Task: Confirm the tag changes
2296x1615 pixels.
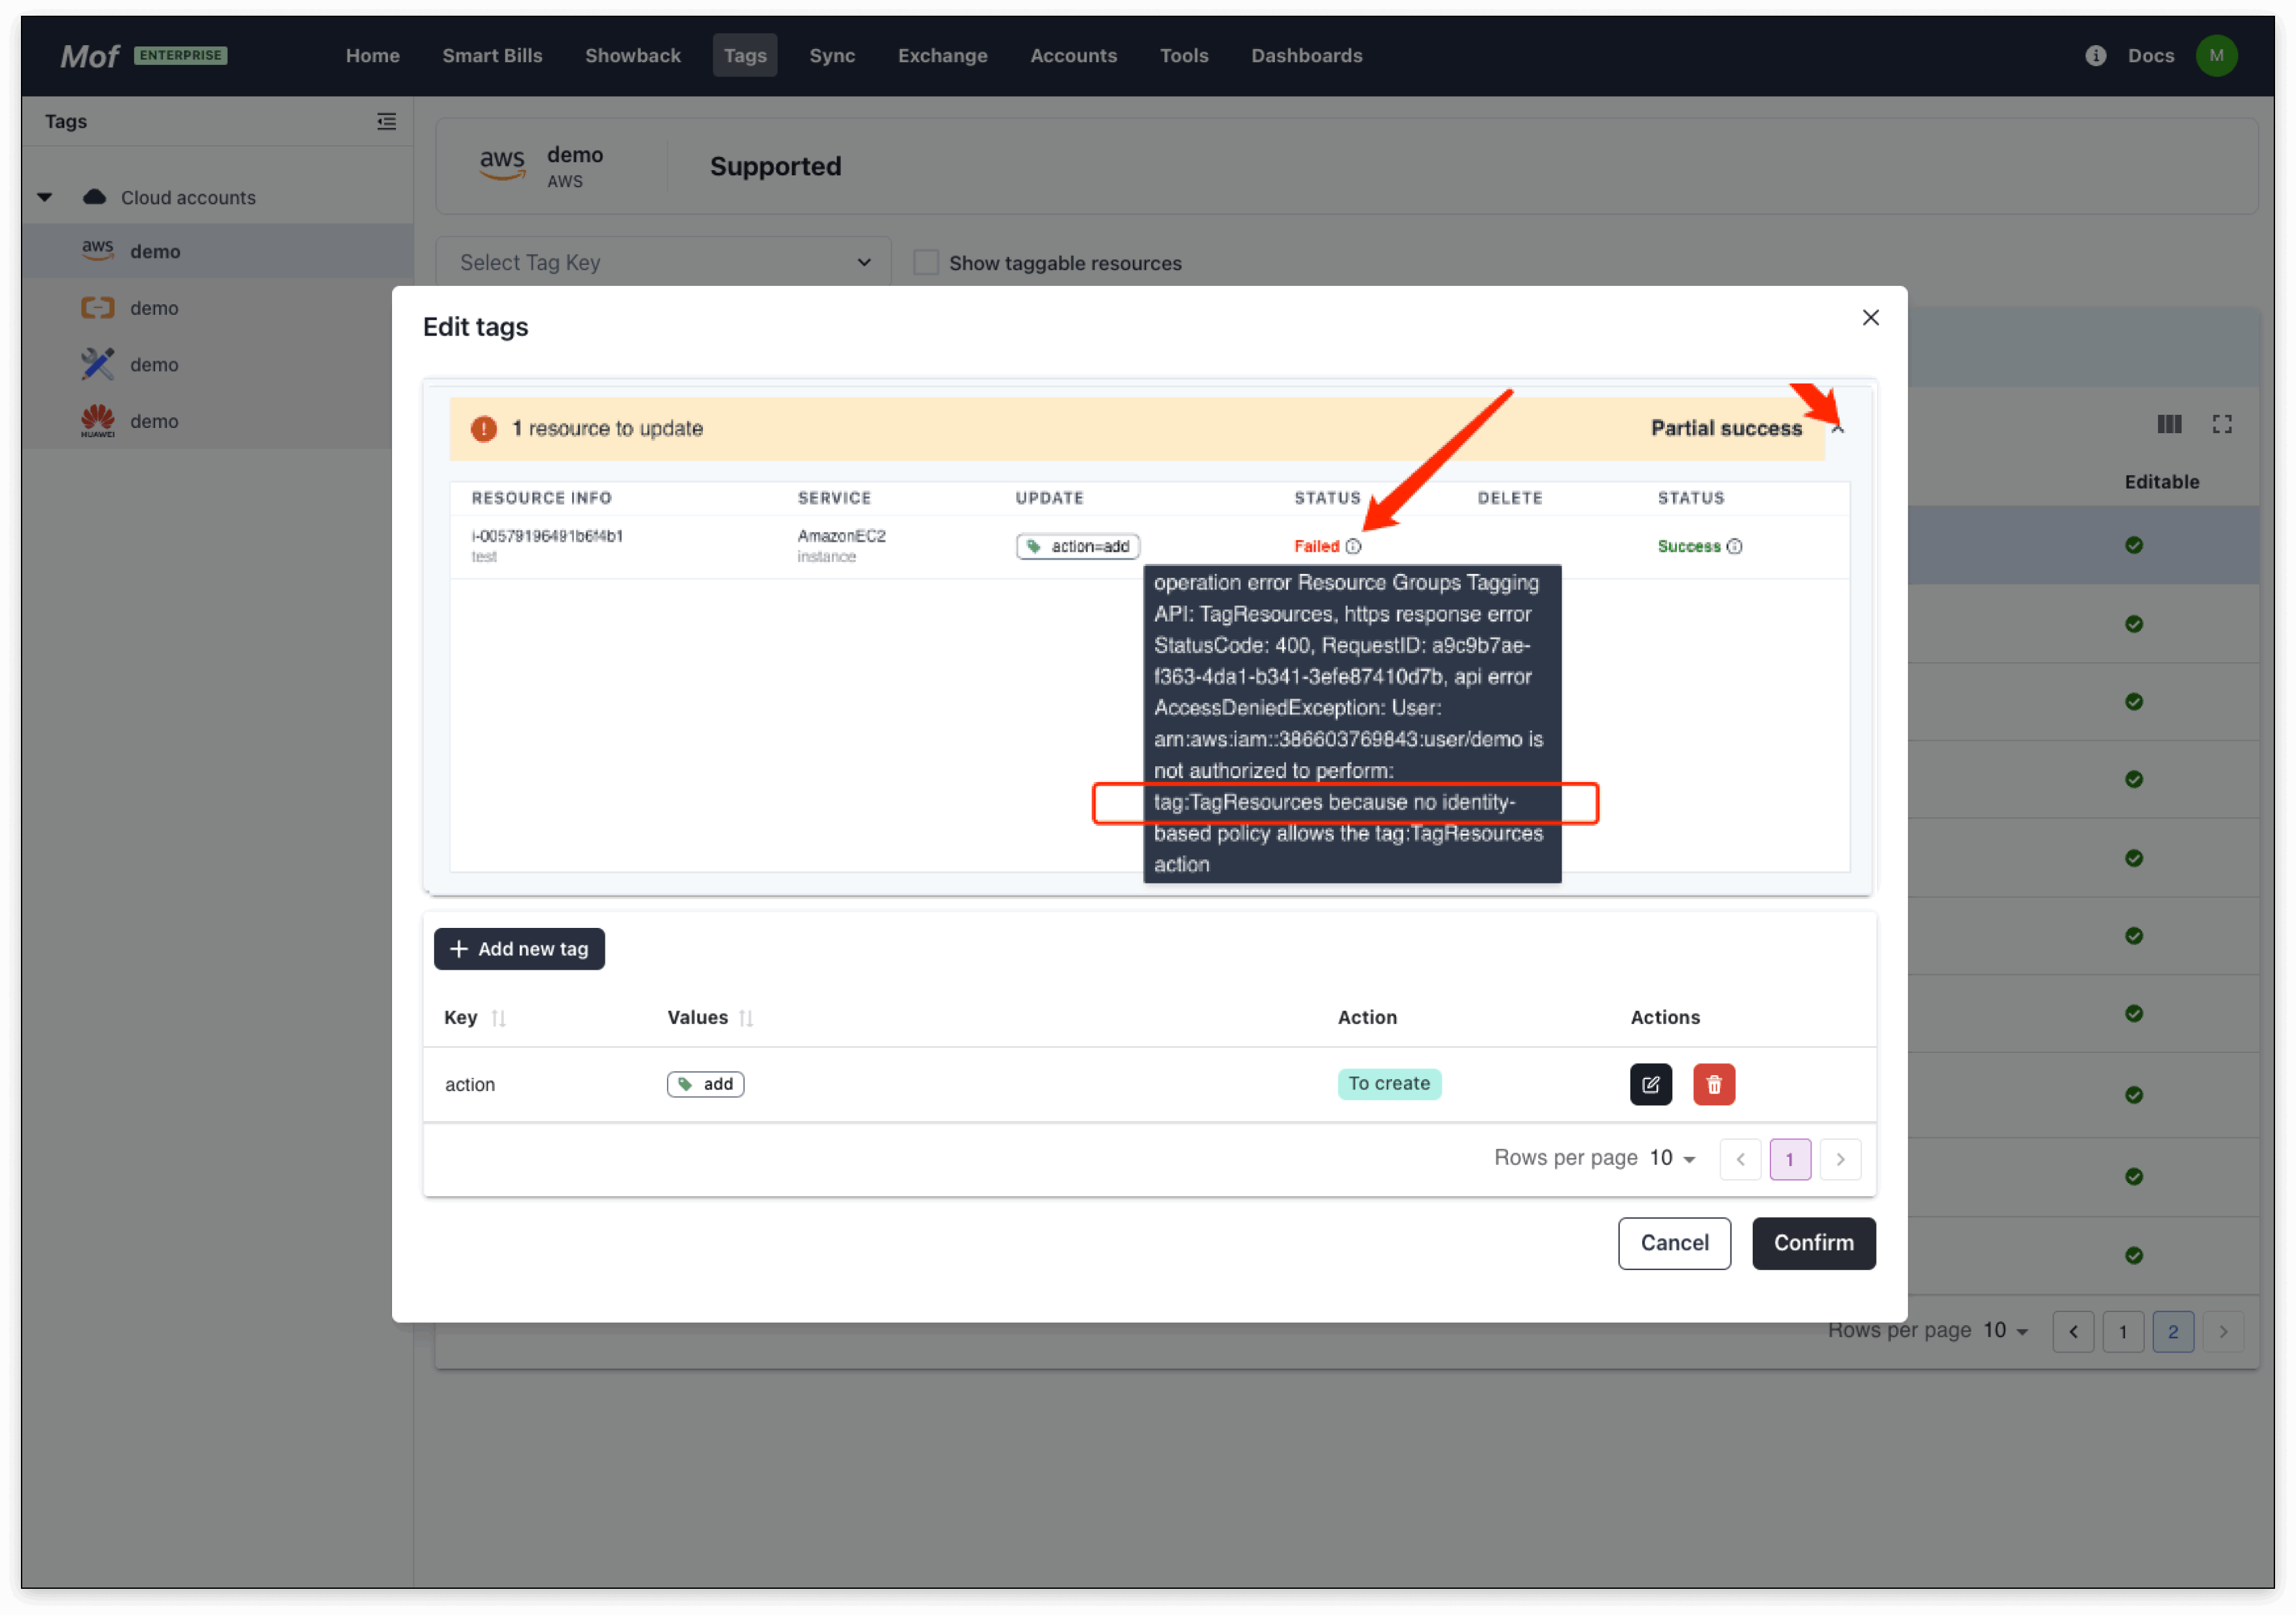Action: point(1813,1243)
